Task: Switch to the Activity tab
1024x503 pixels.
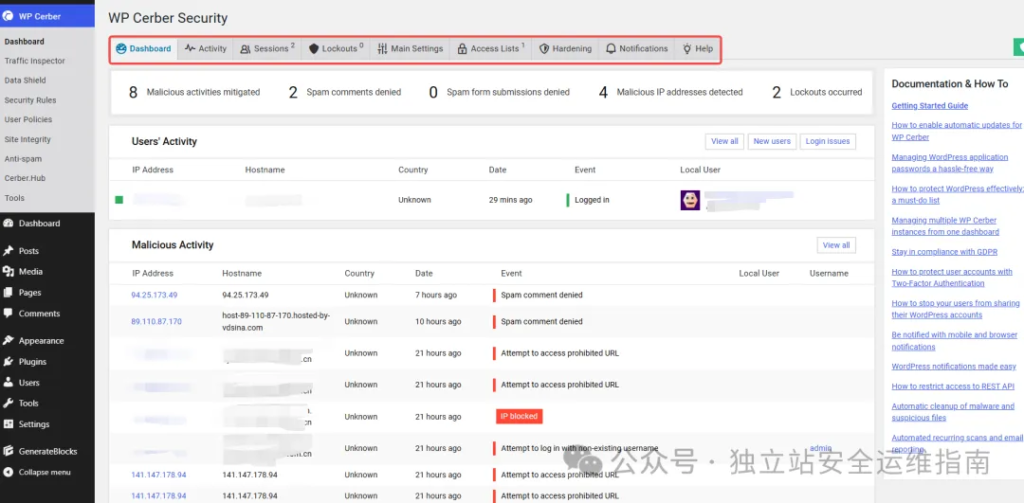Action: coord(205,49)
